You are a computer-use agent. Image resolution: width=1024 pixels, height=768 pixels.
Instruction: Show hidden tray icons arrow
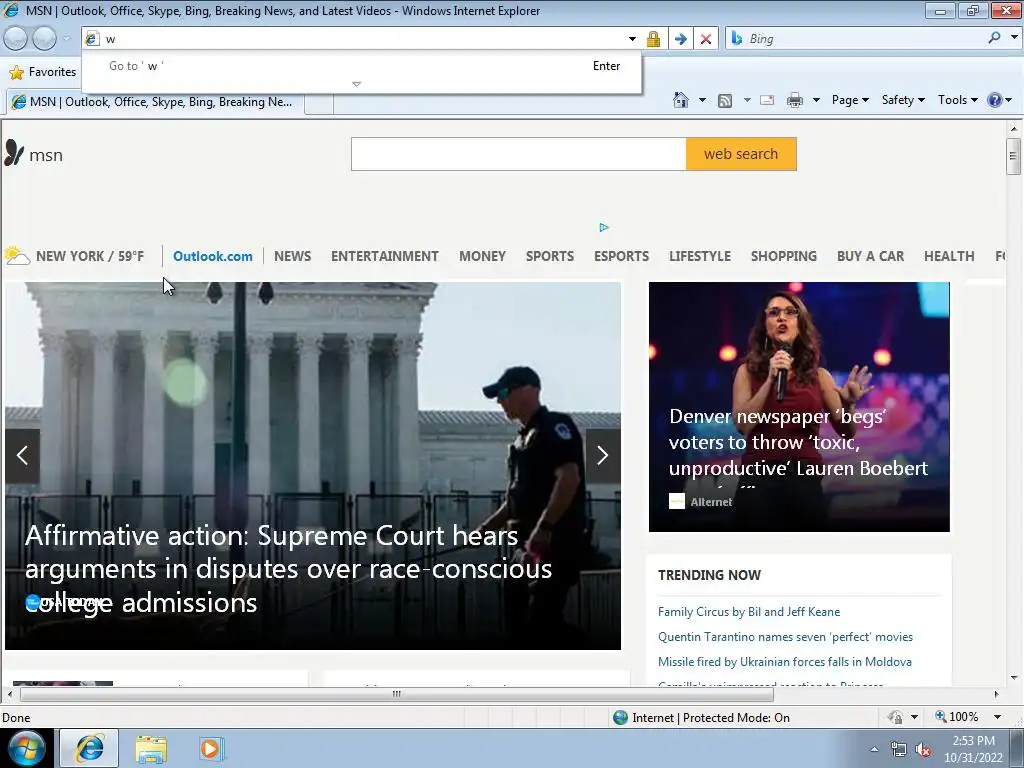[x=874, y=749]
